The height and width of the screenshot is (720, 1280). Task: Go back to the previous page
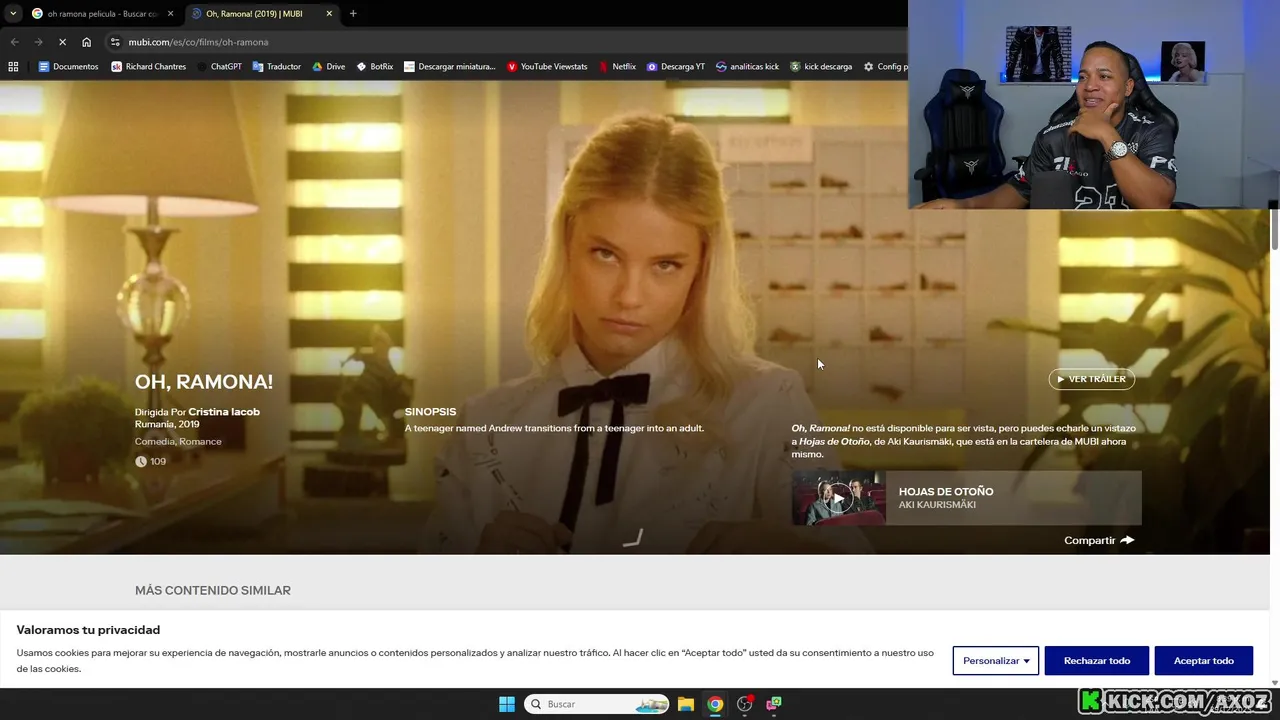(x=14, y=42)
